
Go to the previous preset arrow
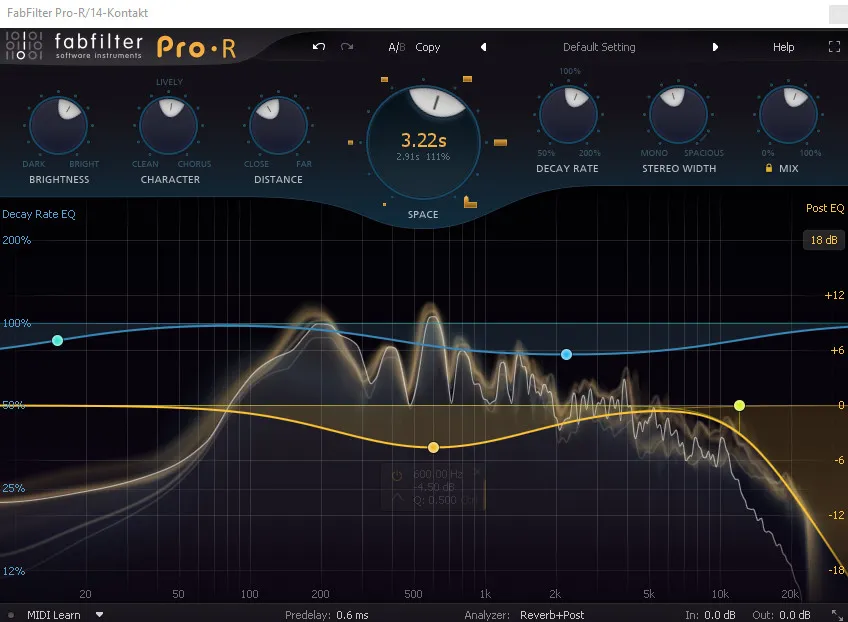484,47
